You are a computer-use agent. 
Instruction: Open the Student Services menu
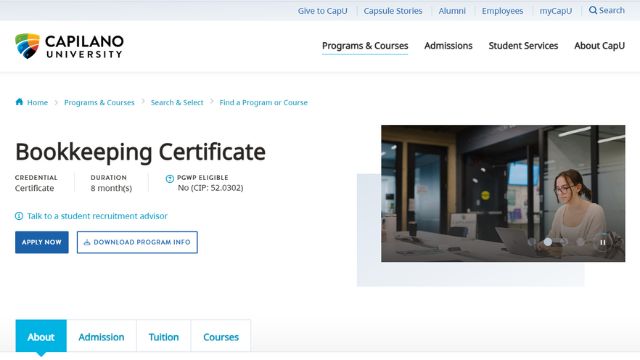[x=523, y=46]
